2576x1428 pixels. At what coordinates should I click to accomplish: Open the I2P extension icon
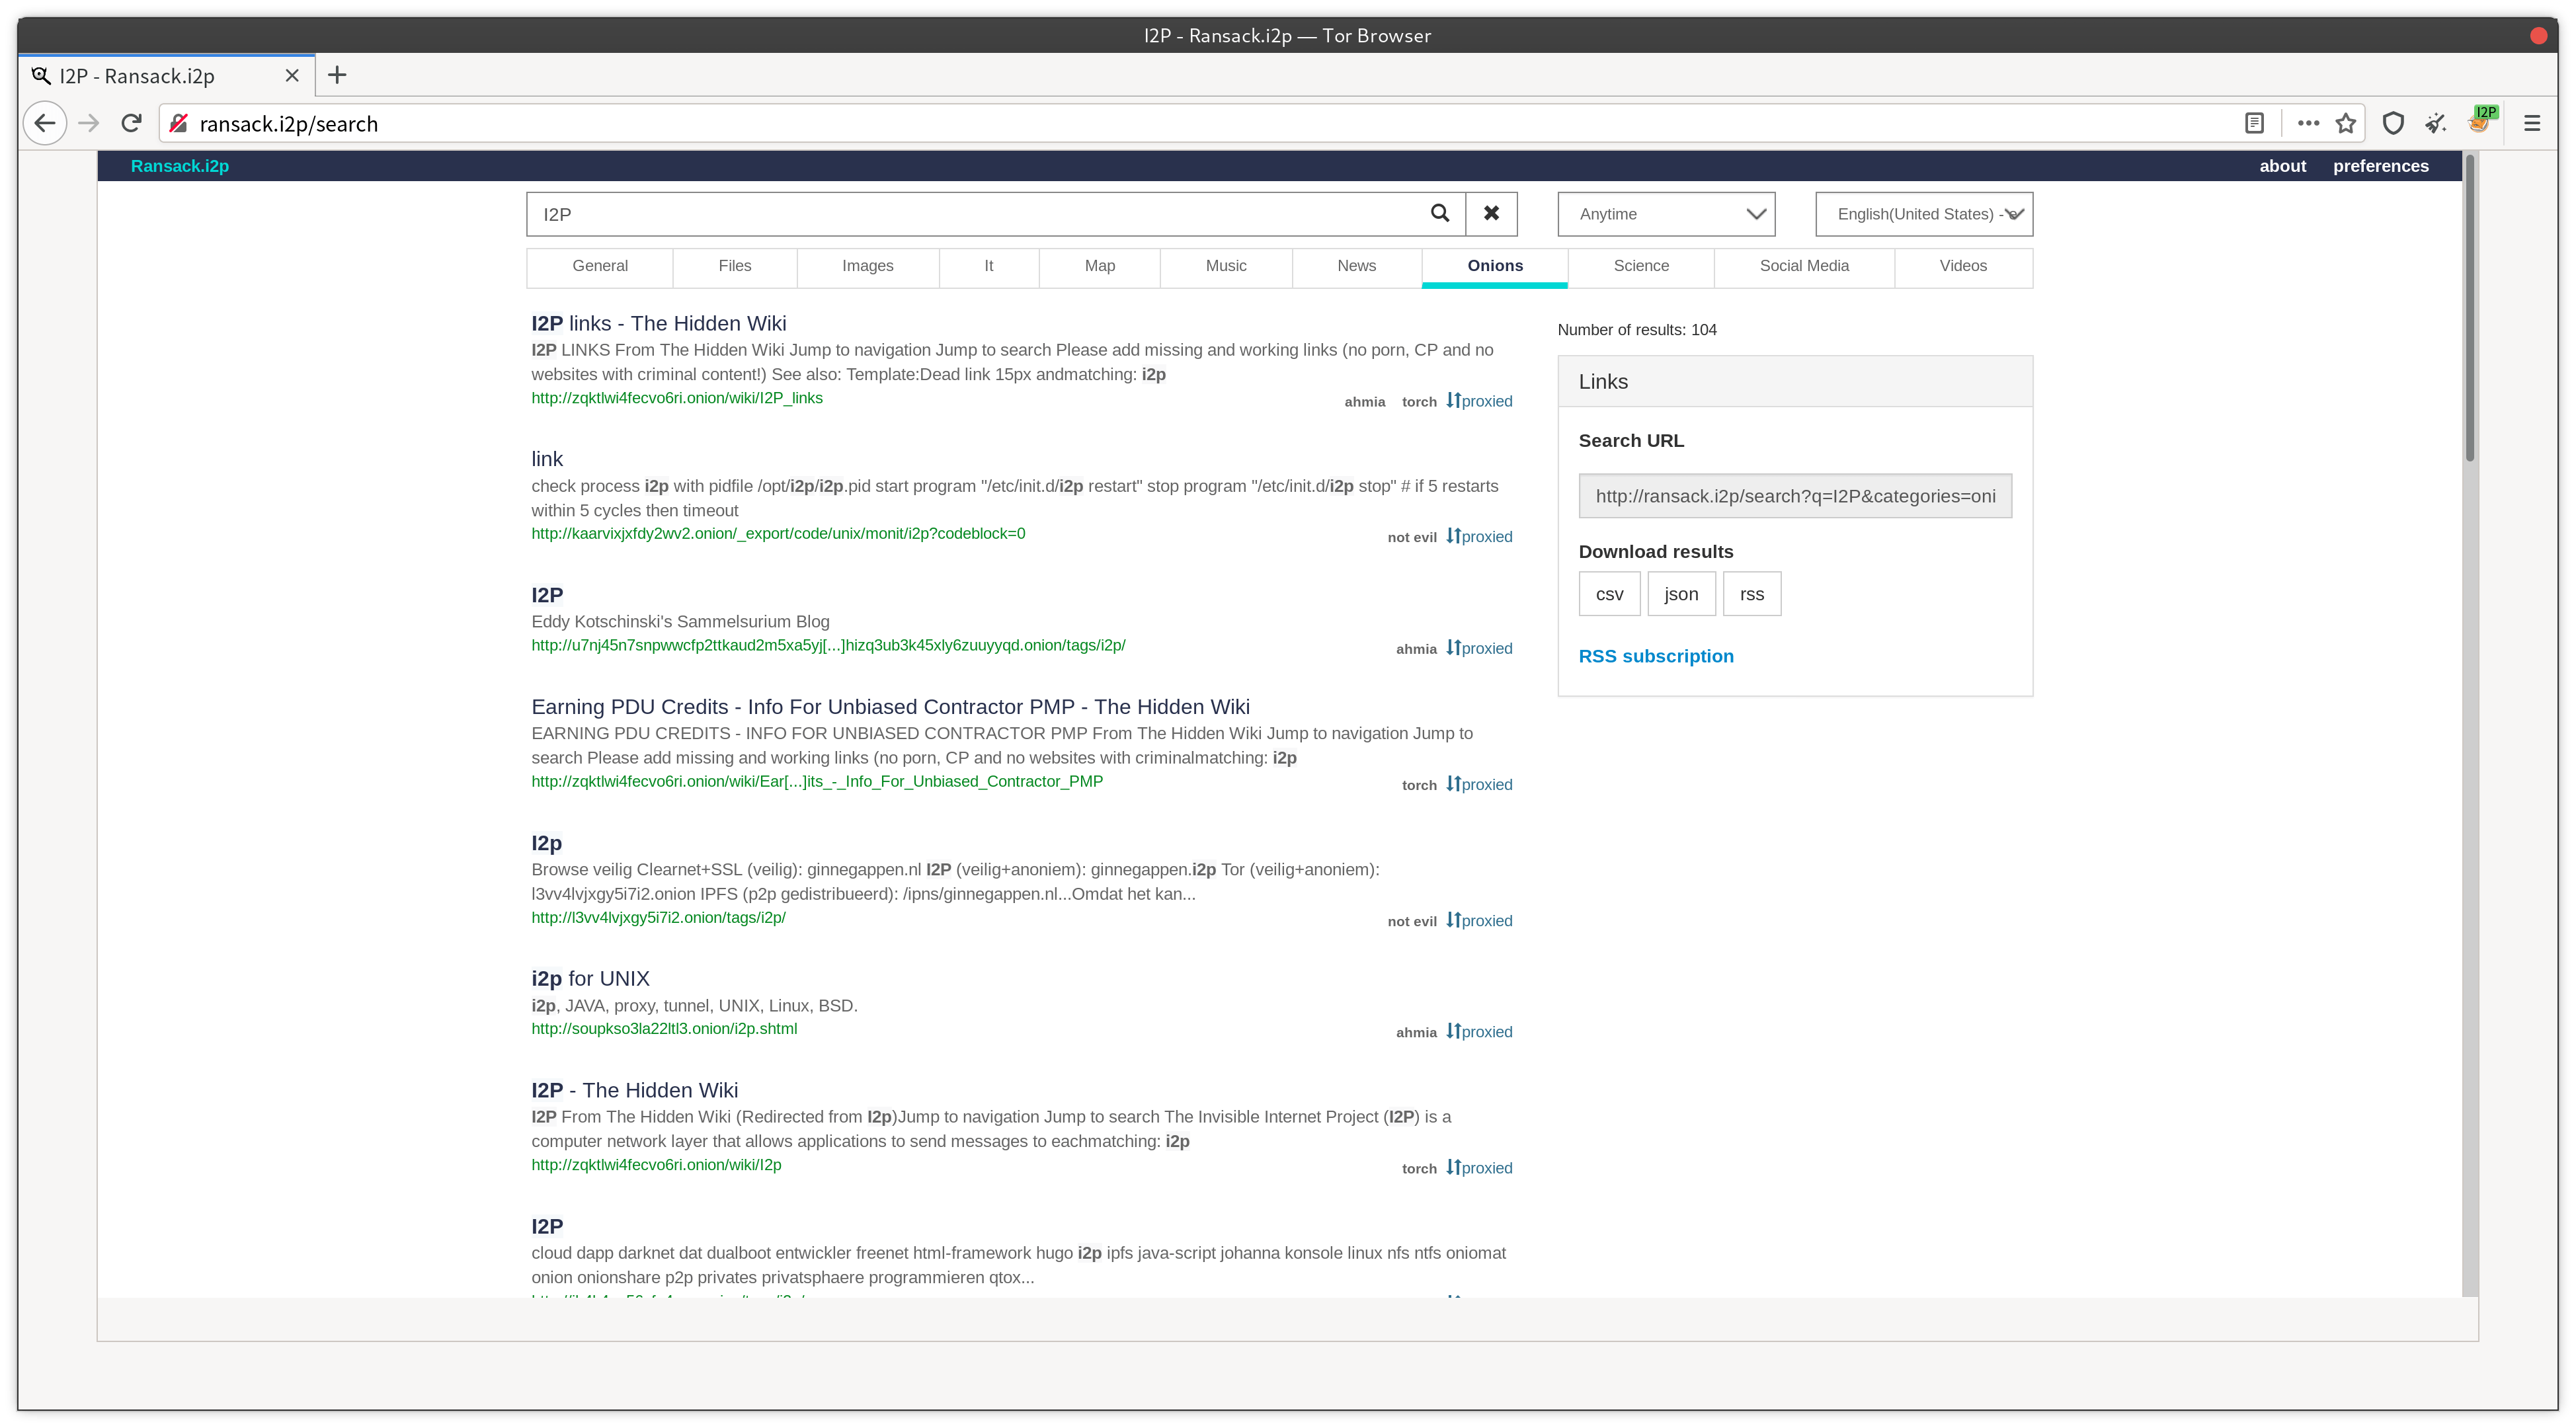coord(2479,121)
